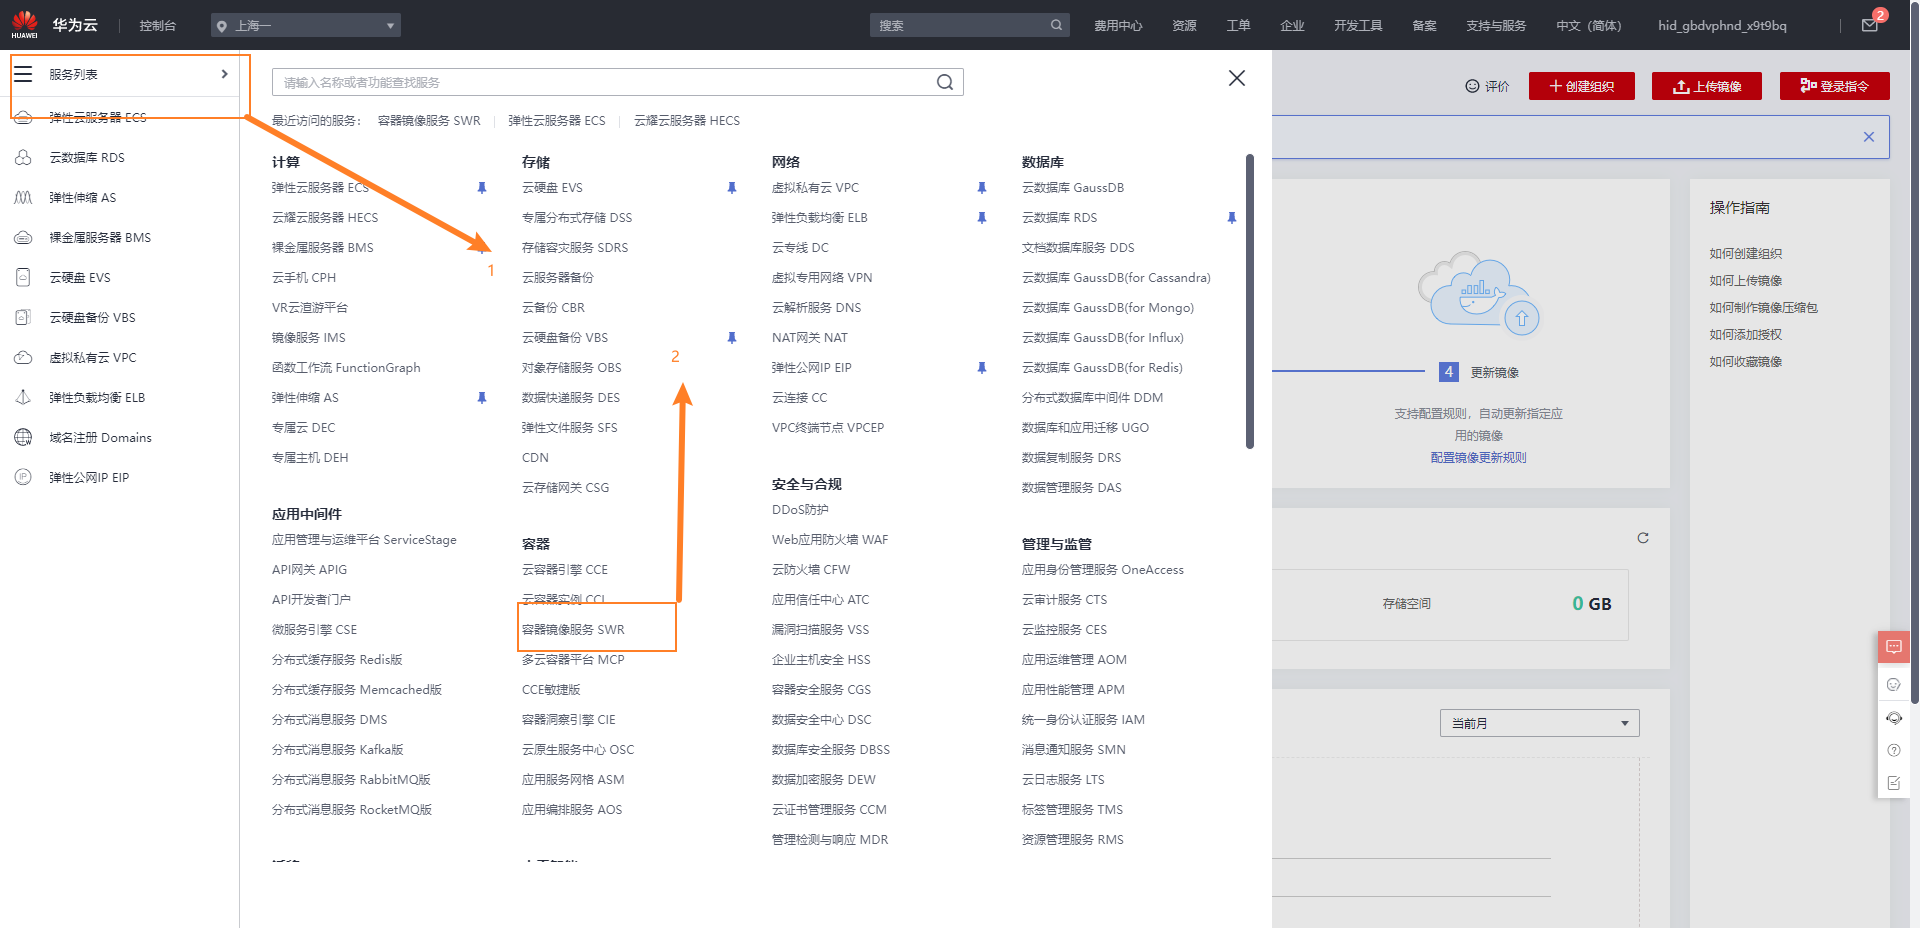Open the 工单 menu
This screenshot has width=1920, height=928.
click(x=1238, y=26)
